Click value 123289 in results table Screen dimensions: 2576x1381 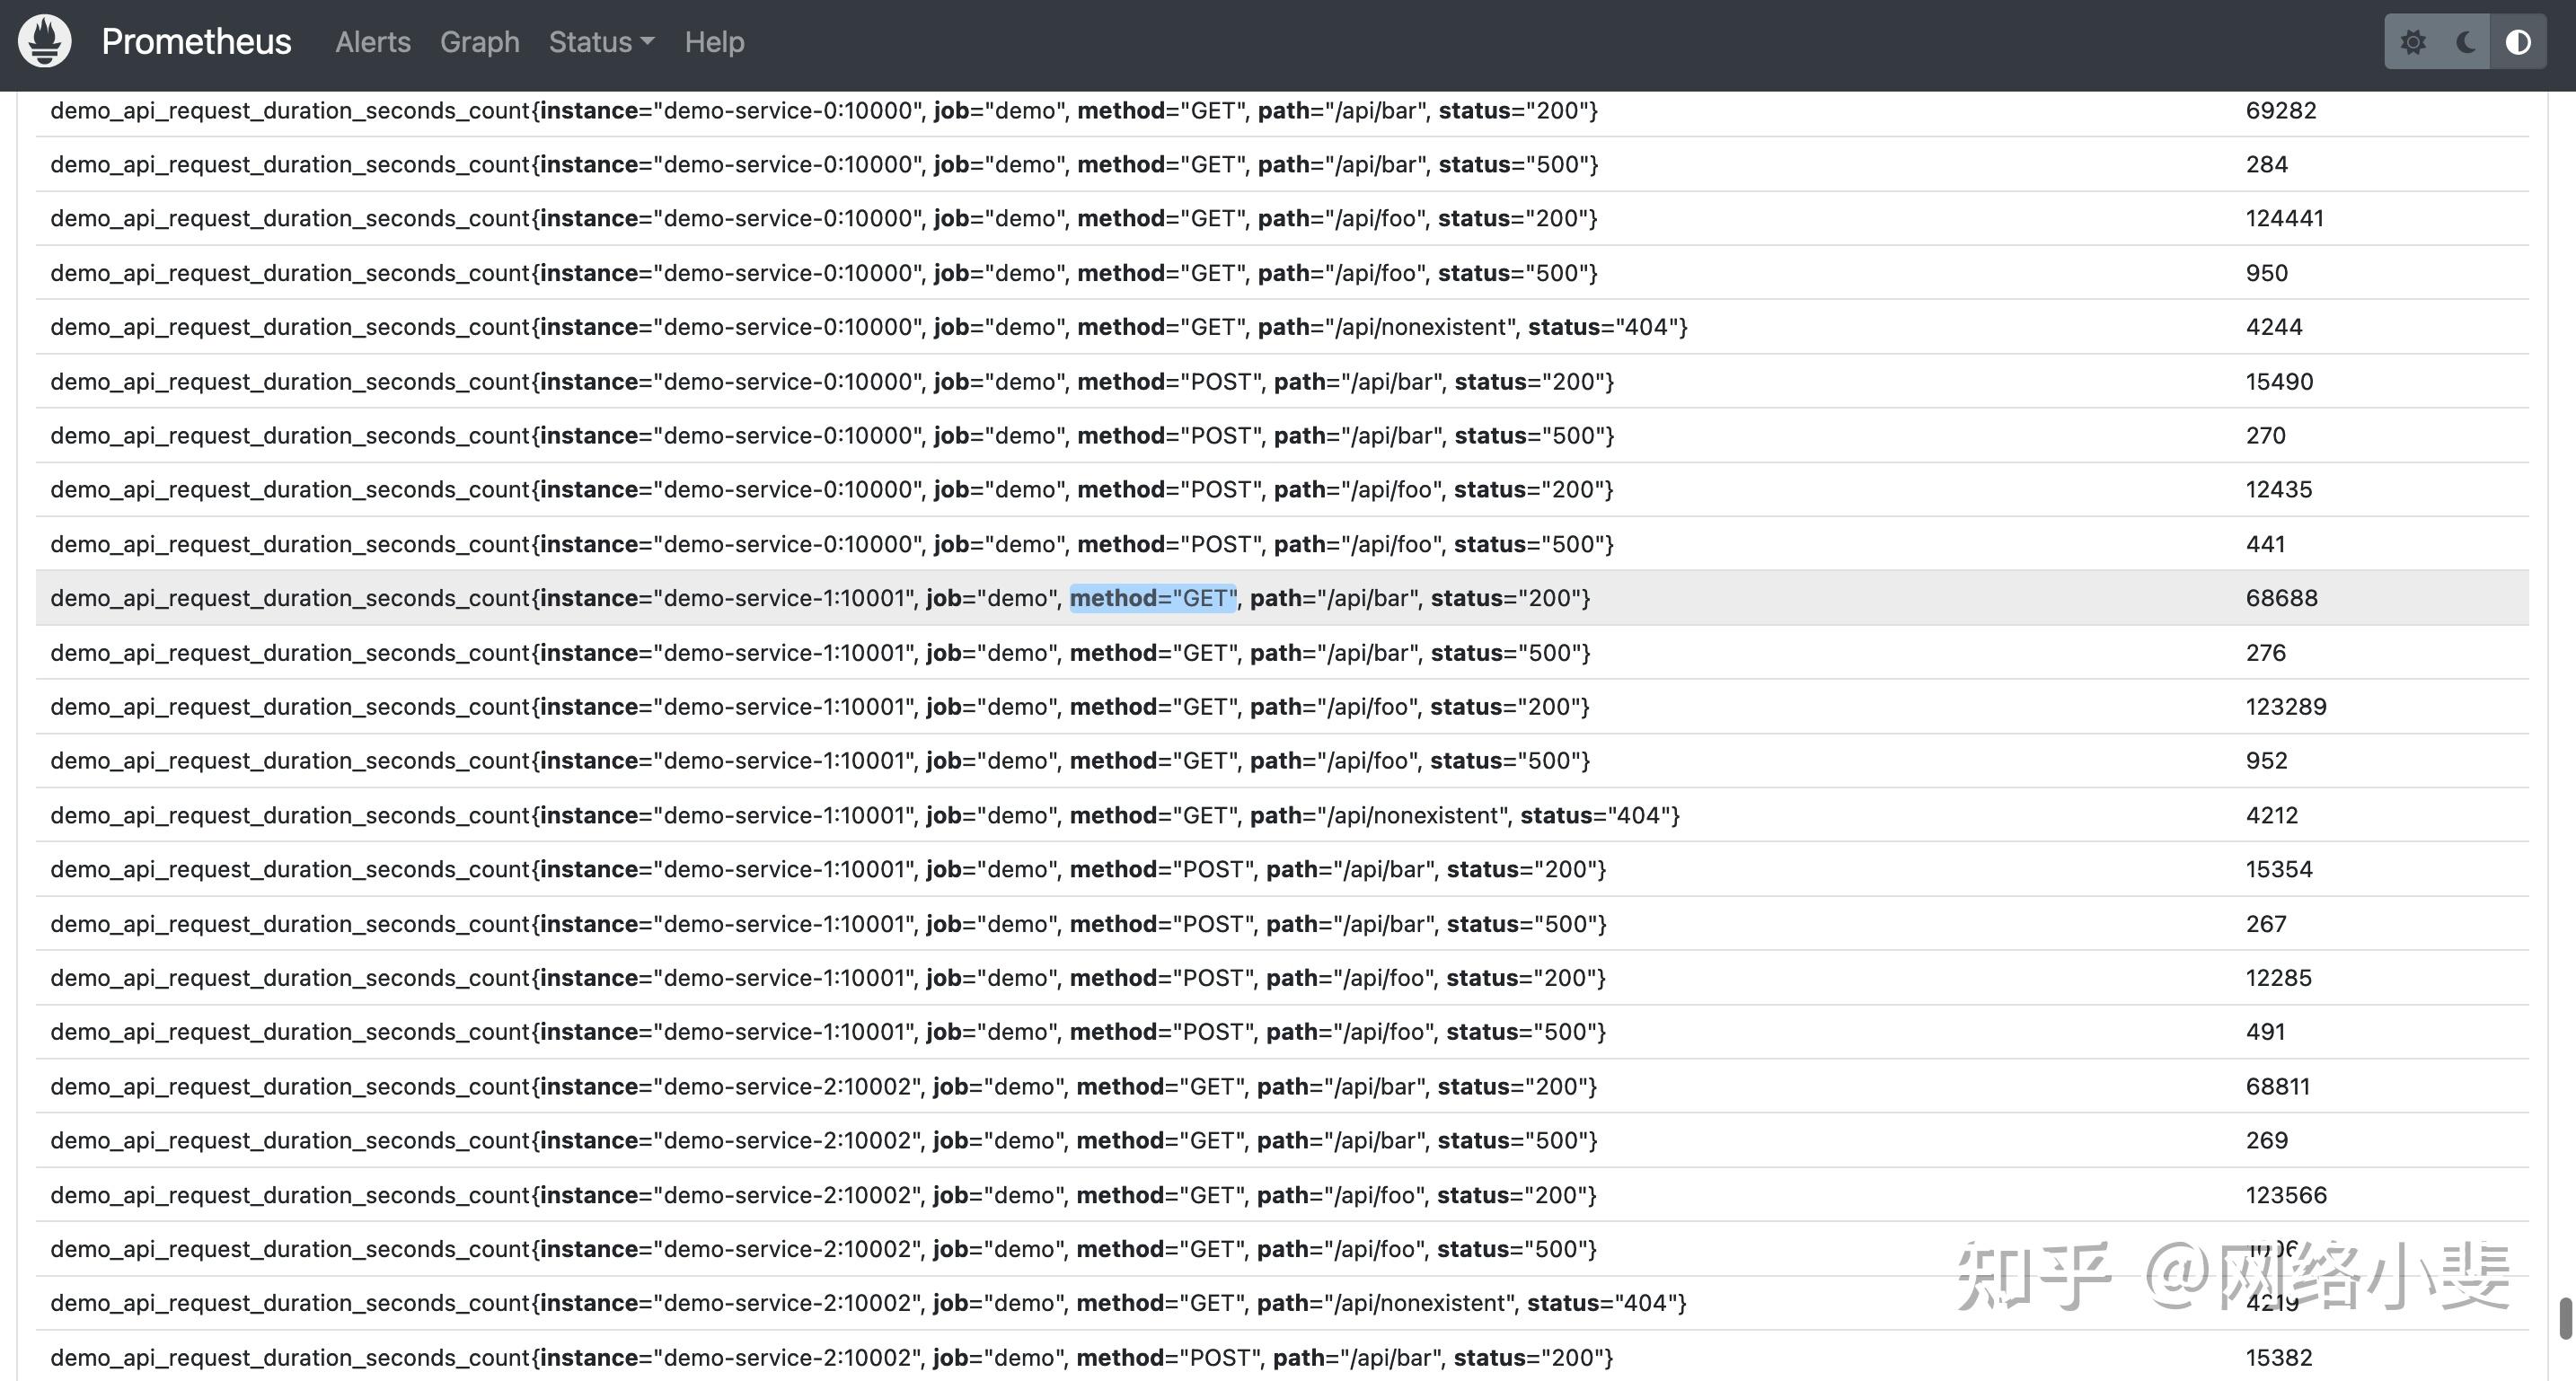click(2285, 707)
